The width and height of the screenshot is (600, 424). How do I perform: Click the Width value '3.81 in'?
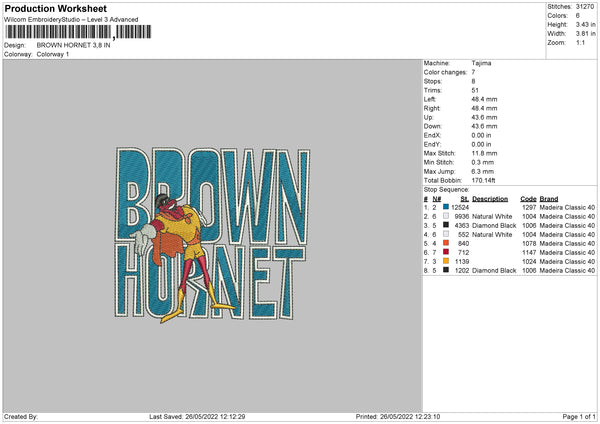coord(585,34)
